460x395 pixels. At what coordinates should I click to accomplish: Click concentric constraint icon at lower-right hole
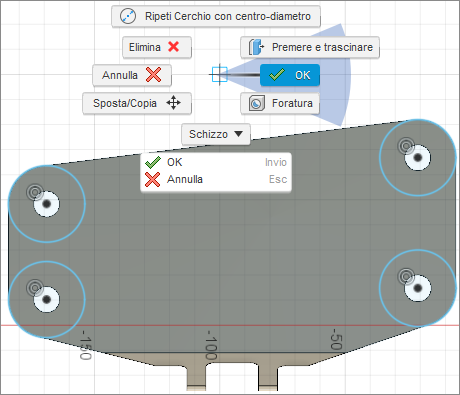tap(406, 276)
